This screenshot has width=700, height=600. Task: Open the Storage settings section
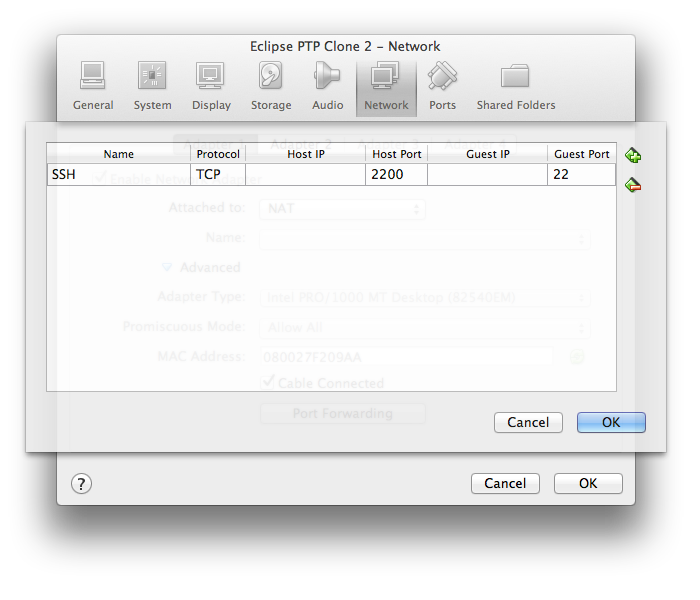point(271,86)
